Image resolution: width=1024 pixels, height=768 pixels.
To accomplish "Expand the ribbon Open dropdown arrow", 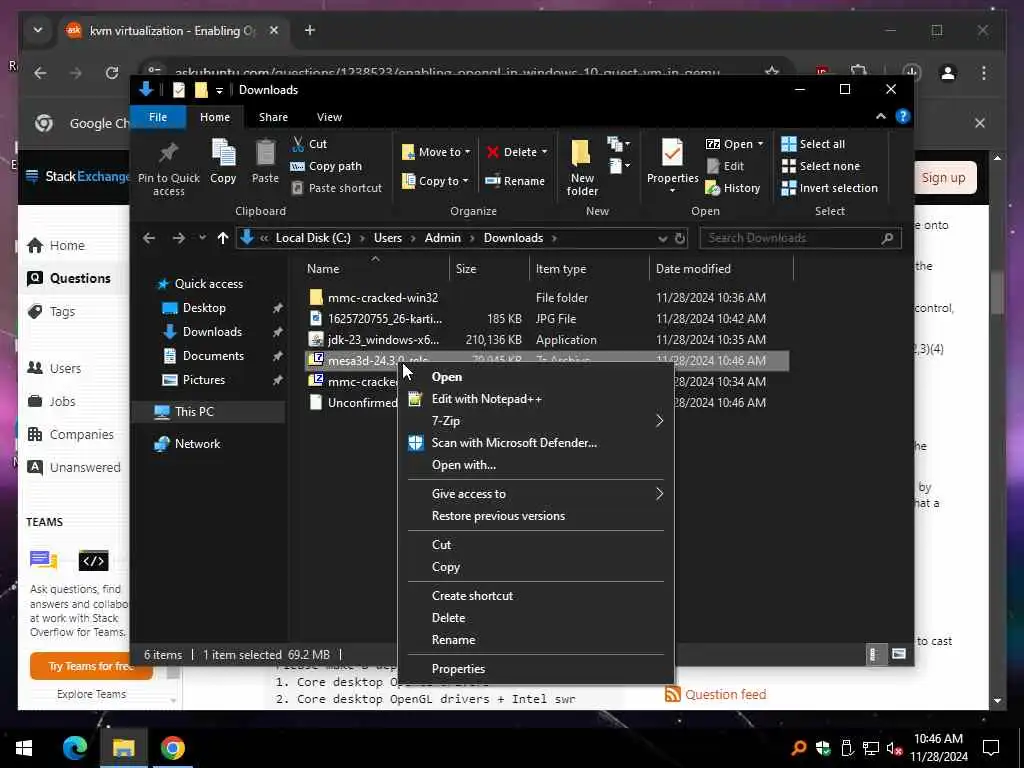I will click(760, 144).
